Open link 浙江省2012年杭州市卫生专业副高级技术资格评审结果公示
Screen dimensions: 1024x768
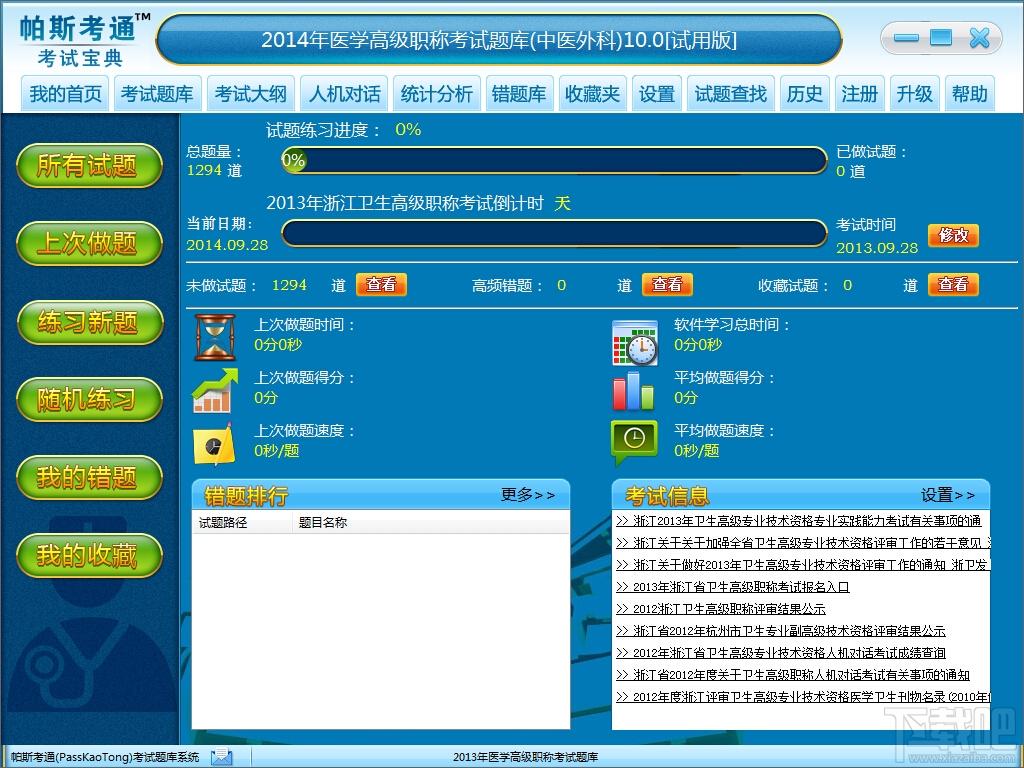point(781,631)
